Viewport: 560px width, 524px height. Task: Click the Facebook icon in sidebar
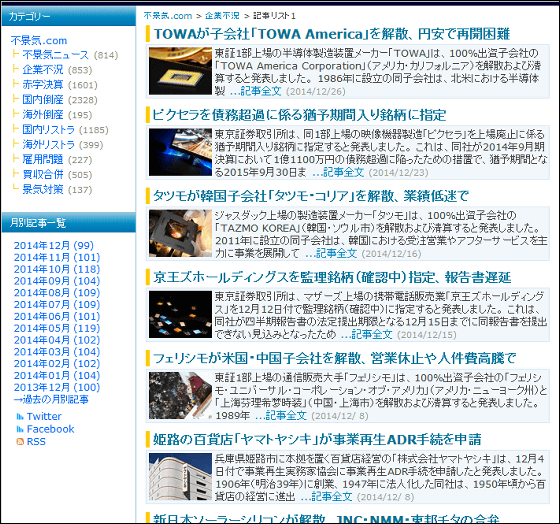click(20, 429)
